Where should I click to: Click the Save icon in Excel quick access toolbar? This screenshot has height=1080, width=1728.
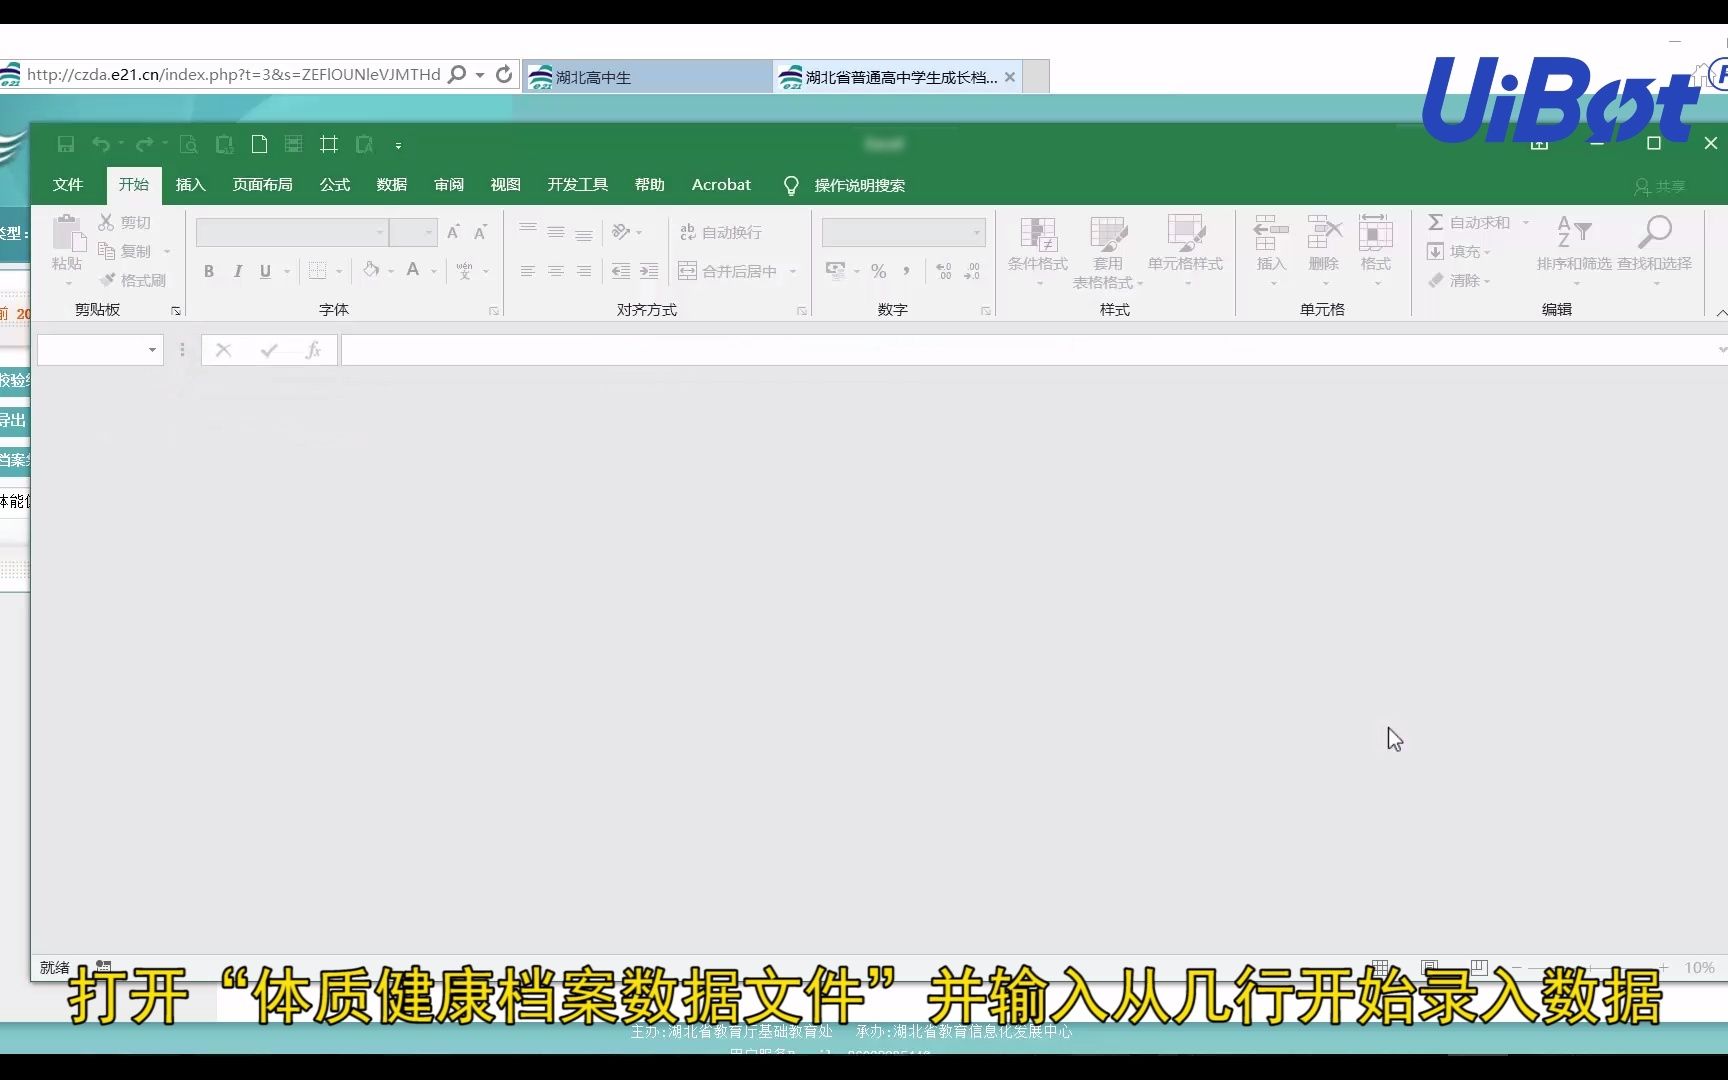66,145
